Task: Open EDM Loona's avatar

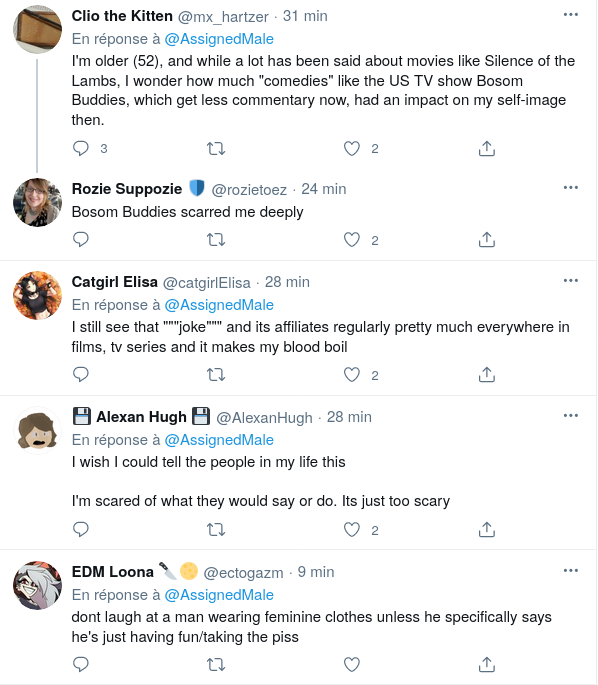Action: tap(38, 585)
